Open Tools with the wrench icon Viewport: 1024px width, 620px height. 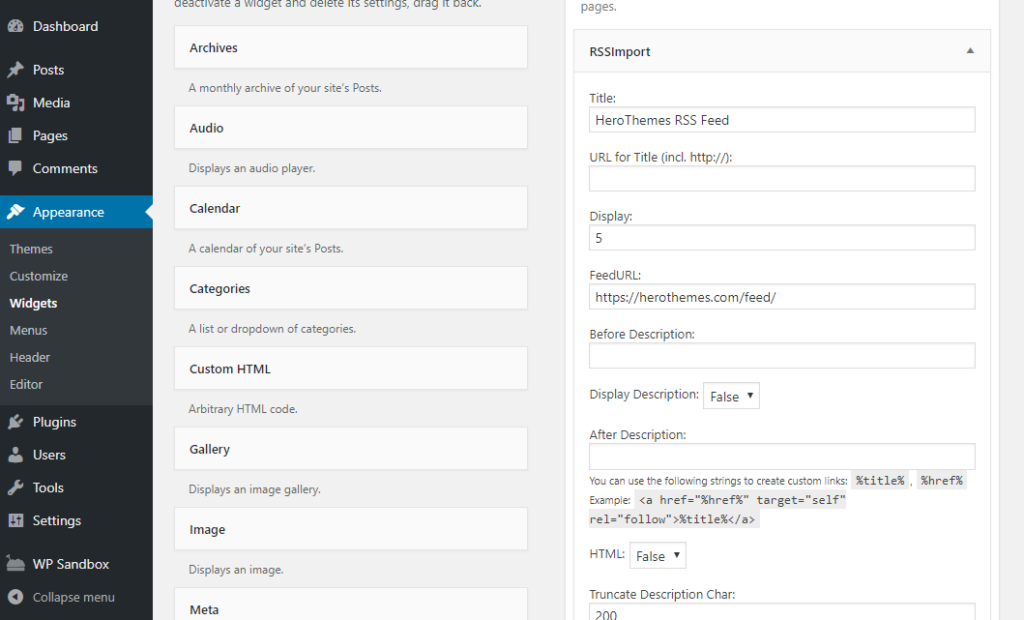pos(17,487)
